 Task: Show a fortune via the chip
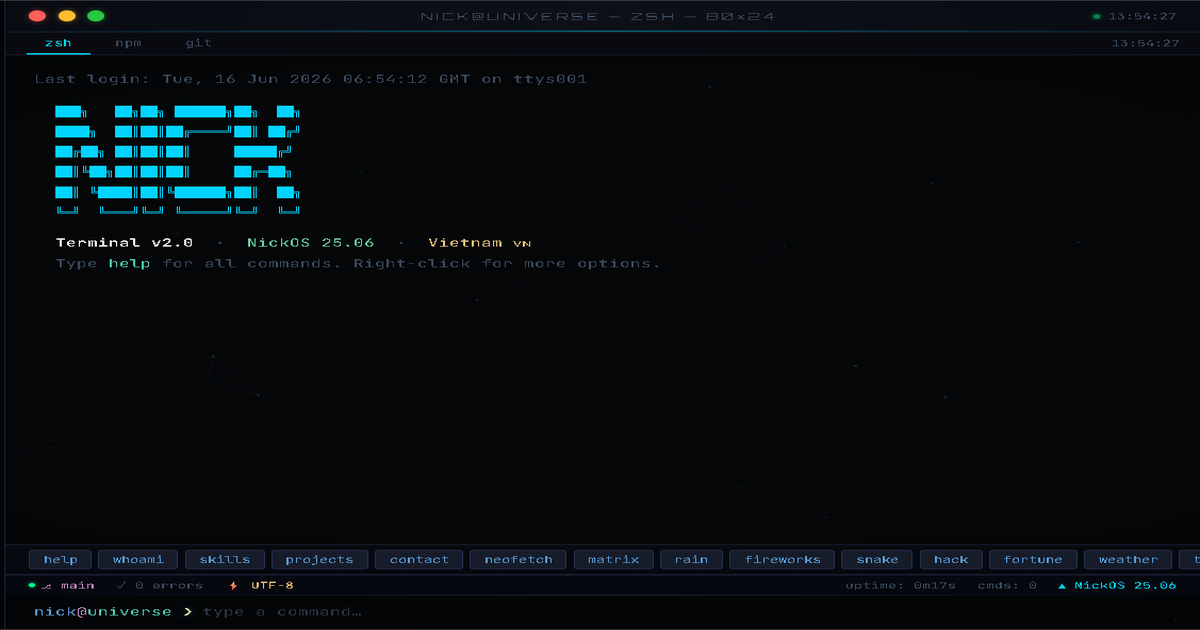(1033, 560)
